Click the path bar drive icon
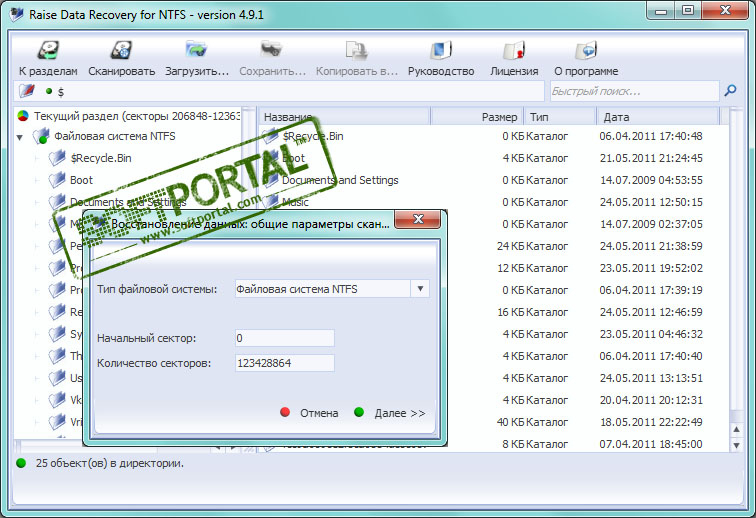Image resolution: width=756 pixels, height=518 pixels. [x=27, y=91]
